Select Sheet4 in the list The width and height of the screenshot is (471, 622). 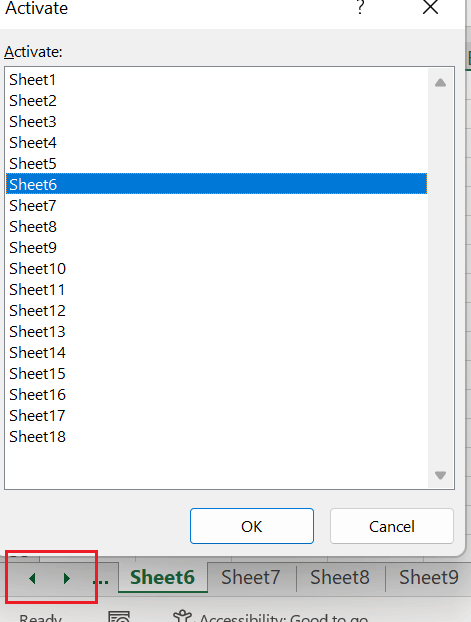click(216, 143)
